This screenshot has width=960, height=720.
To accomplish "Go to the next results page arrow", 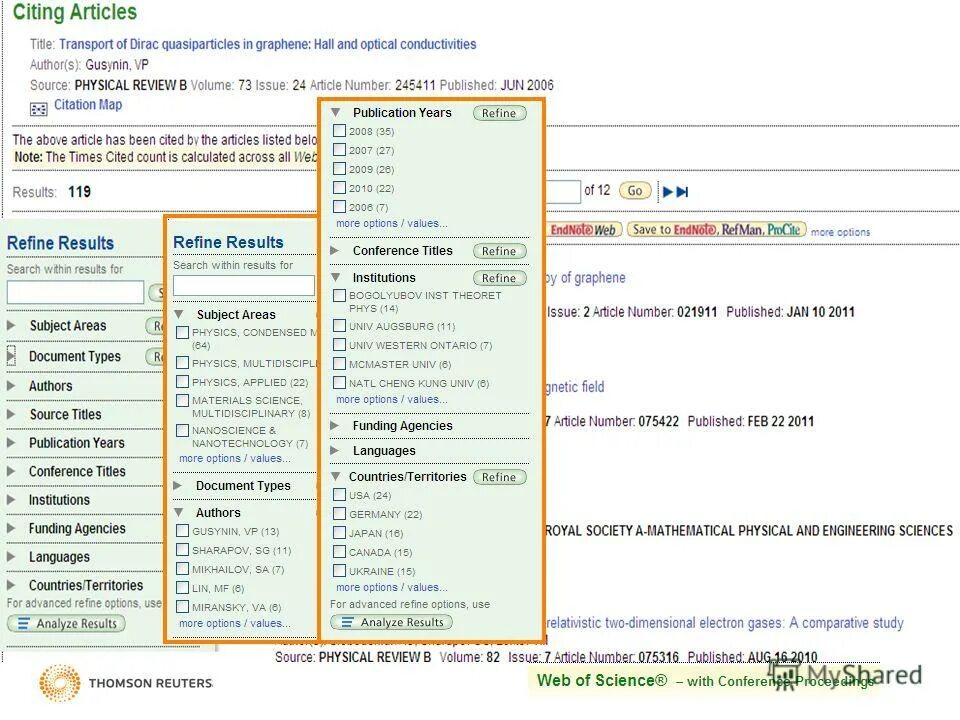I will click(x=667, y=190).
